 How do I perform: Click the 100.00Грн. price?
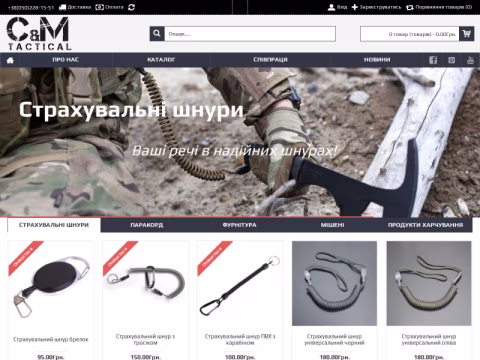pyautogui.click(x=240, y=357)
